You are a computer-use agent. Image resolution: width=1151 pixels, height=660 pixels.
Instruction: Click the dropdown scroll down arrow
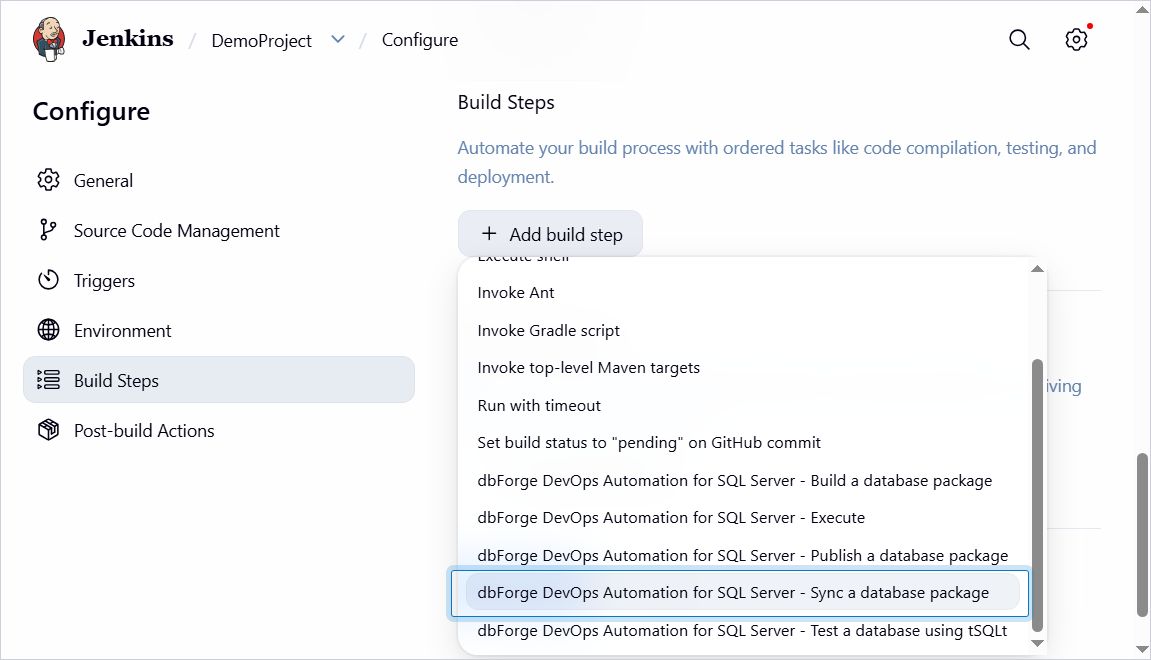[1037, 643]
